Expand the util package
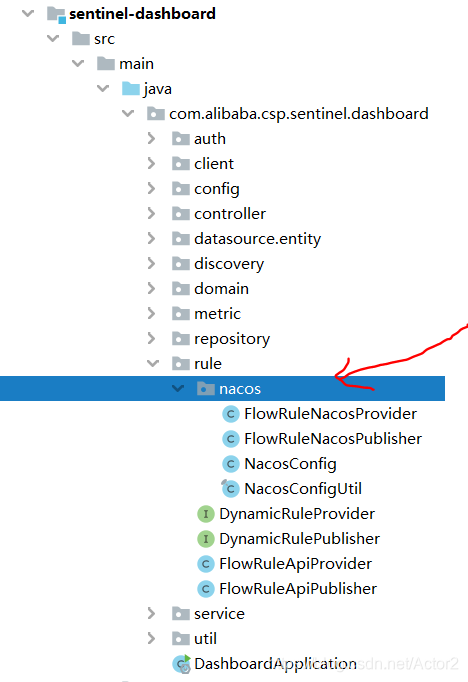This screenshot has height=682, width=468. (151, 639)
